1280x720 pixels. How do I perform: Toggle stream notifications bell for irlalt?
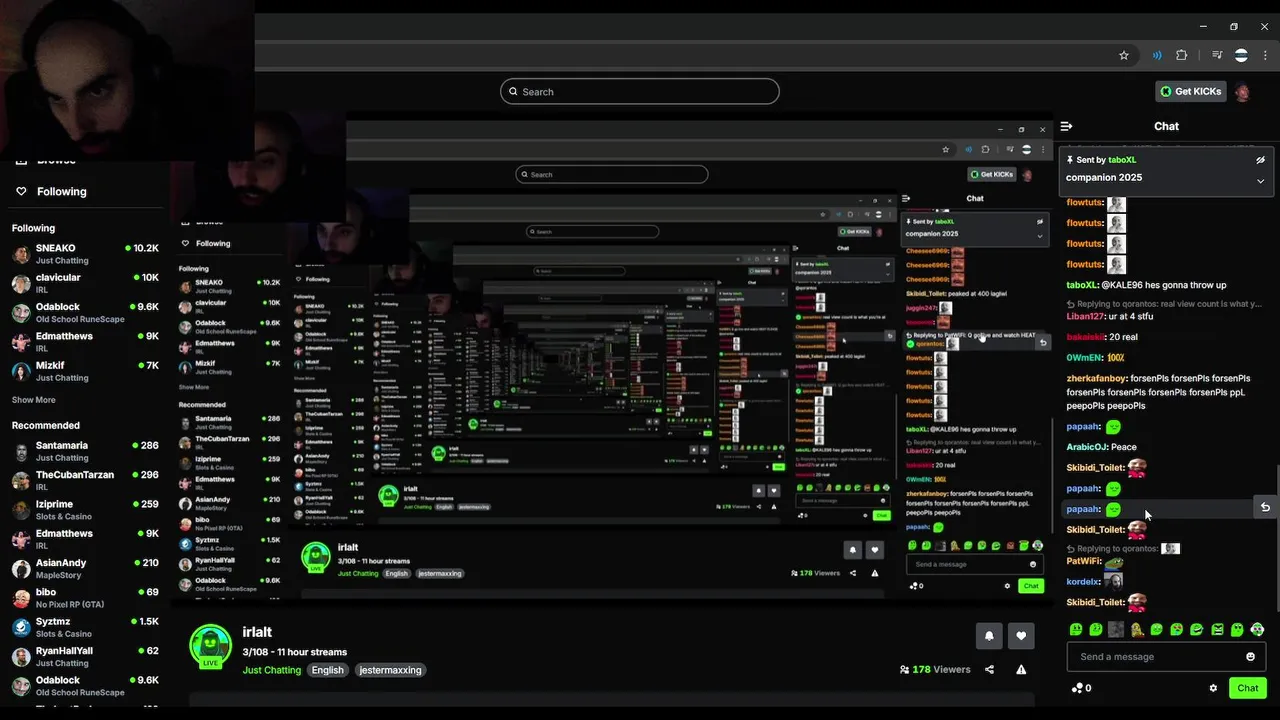[989, 635]
